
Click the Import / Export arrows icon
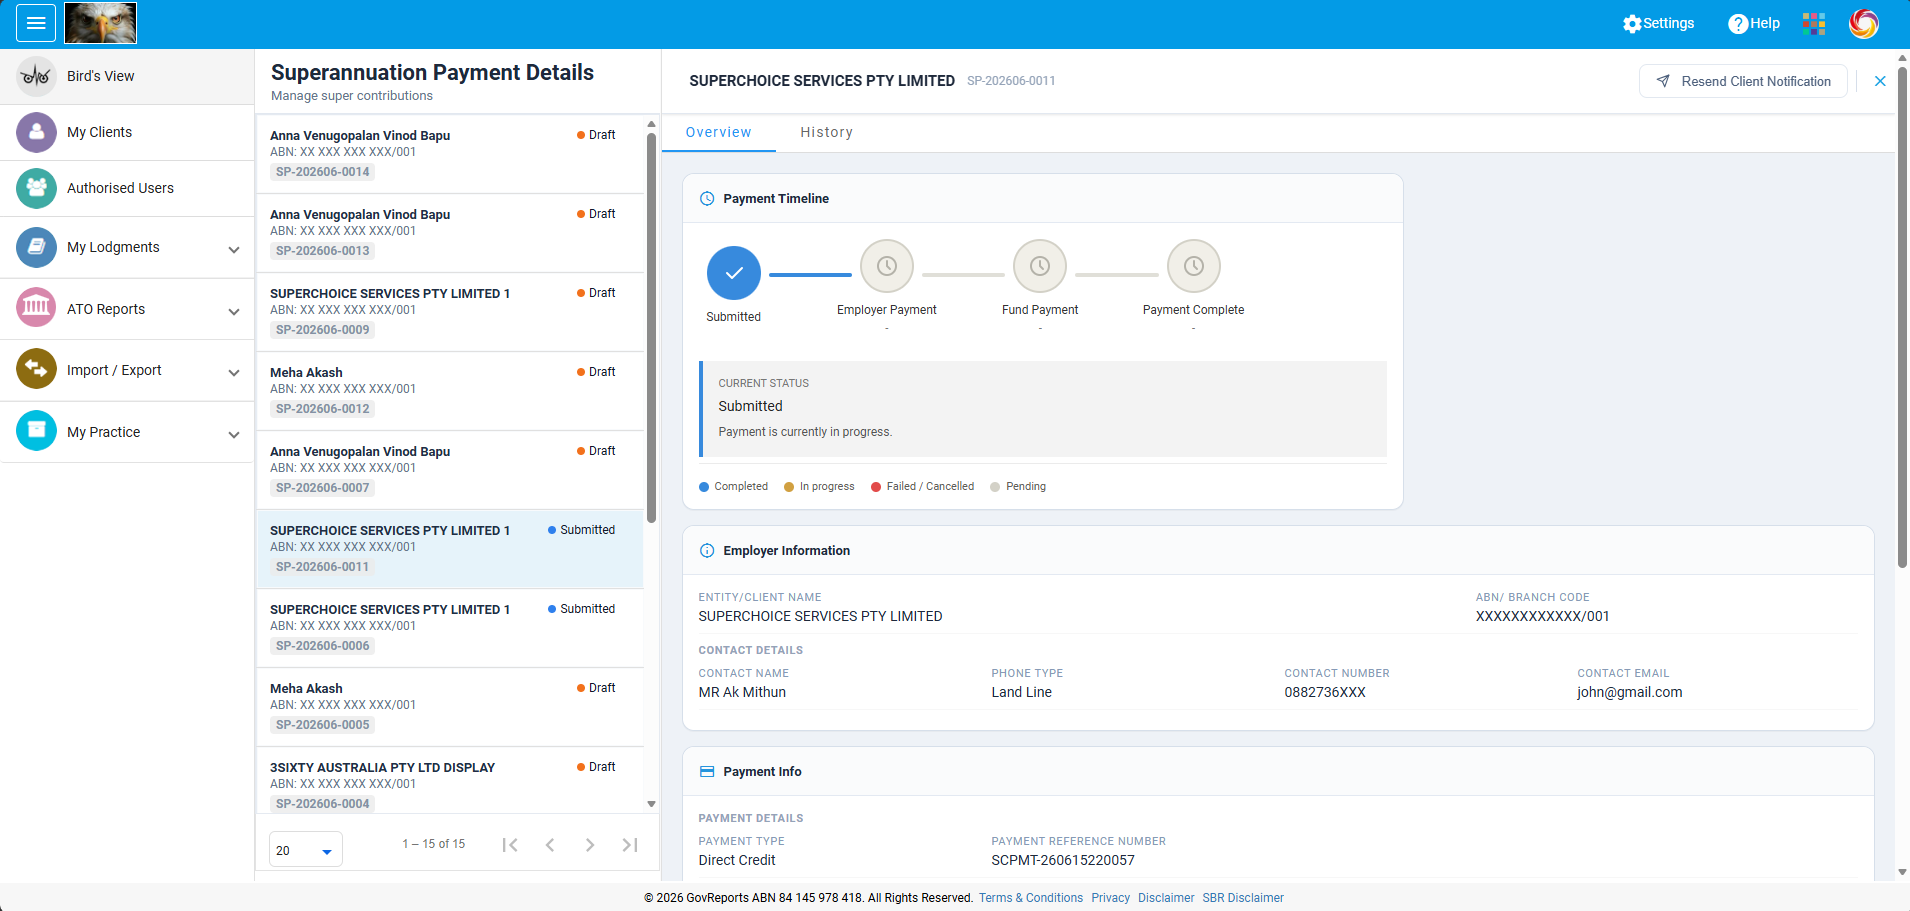(36, 369)
